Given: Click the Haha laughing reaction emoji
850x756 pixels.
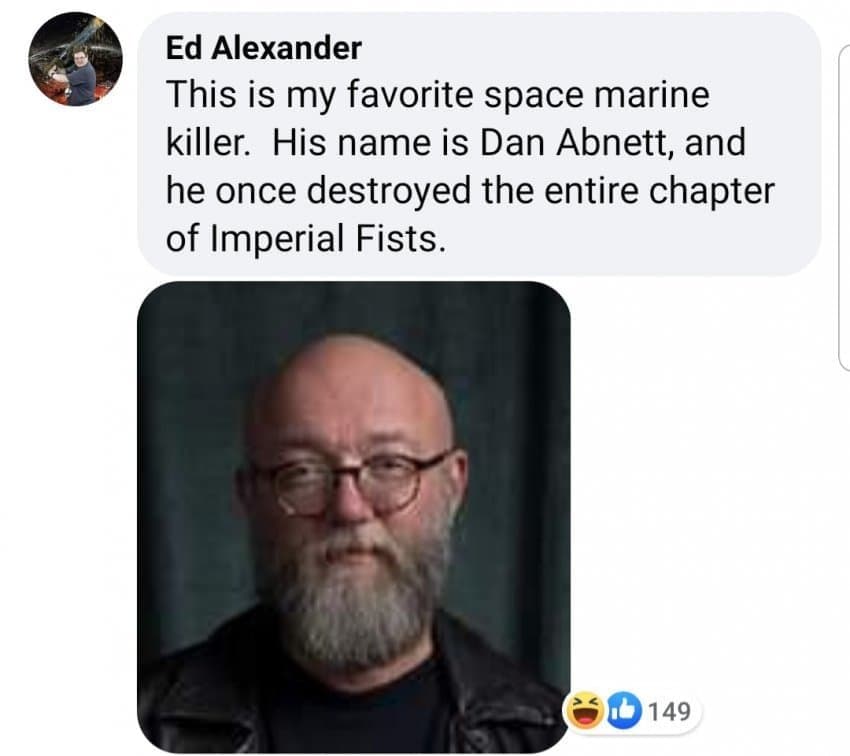Looking at the screenshot, I should [x=585, y=709].
